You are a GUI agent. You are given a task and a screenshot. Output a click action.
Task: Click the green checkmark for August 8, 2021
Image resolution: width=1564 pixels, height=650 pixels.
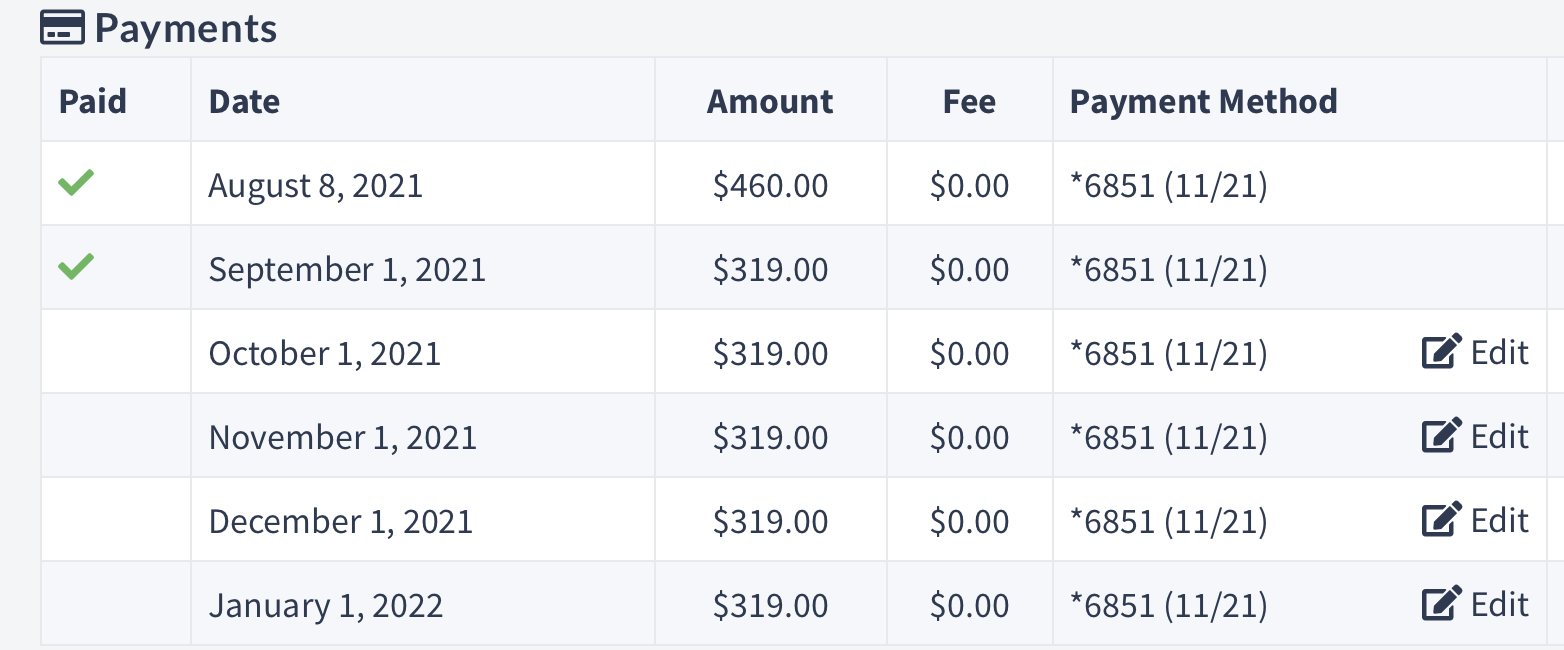pos(76,184)
